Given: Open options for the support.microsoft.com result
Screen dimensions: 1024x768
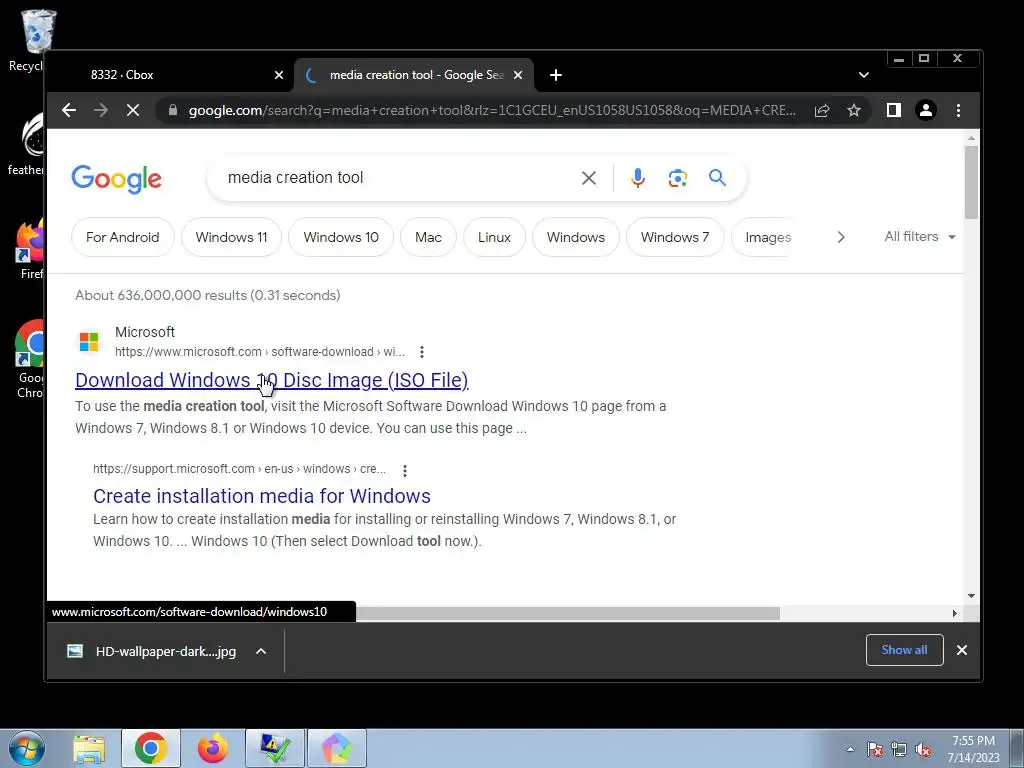Looking at the screenshot, I should (405, 470).
